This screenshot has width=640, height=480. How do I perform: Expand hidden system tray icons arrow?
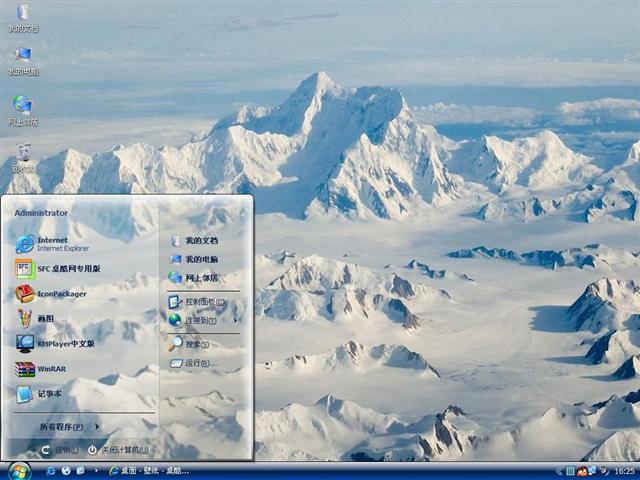[559, 471]
